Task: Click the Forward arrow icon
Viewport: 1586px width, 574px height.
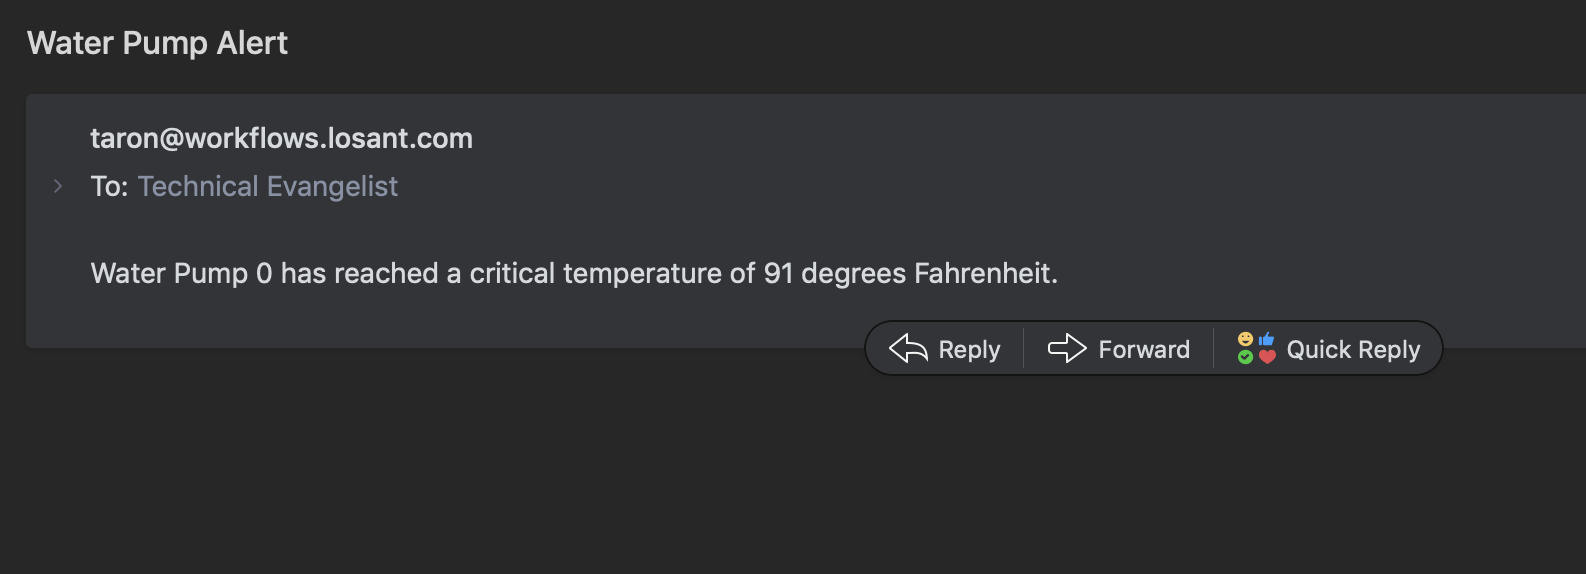Action: (x=1067, y=348)
